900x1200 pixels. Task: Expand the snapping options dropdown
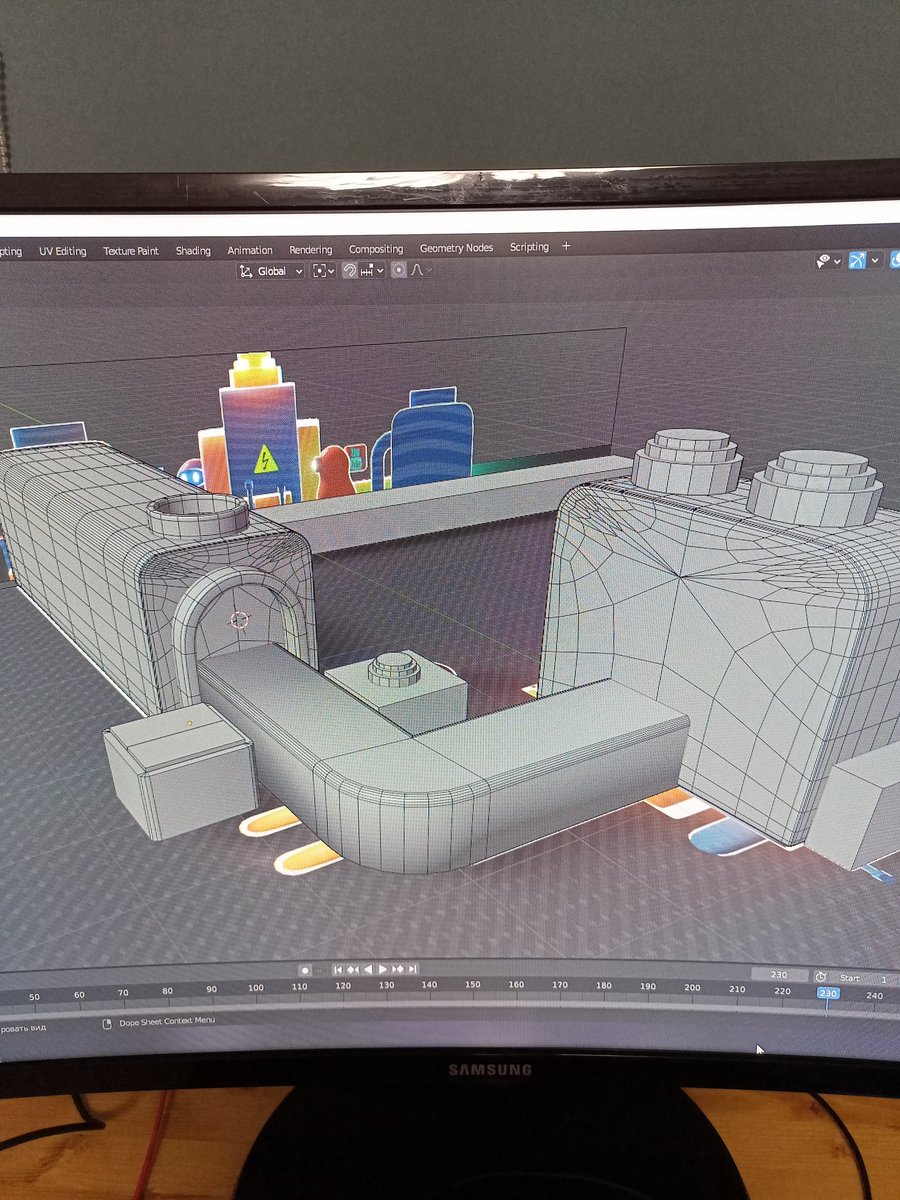(372, 270)
